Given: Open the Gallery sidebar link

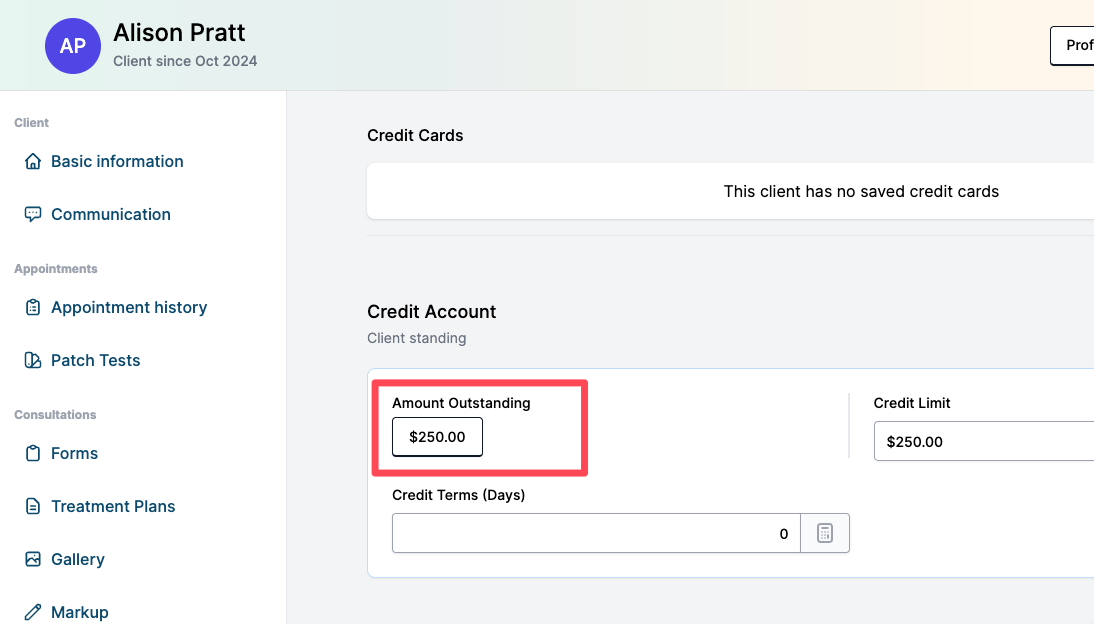Looking at the screenshot, I should click(78, 559).
